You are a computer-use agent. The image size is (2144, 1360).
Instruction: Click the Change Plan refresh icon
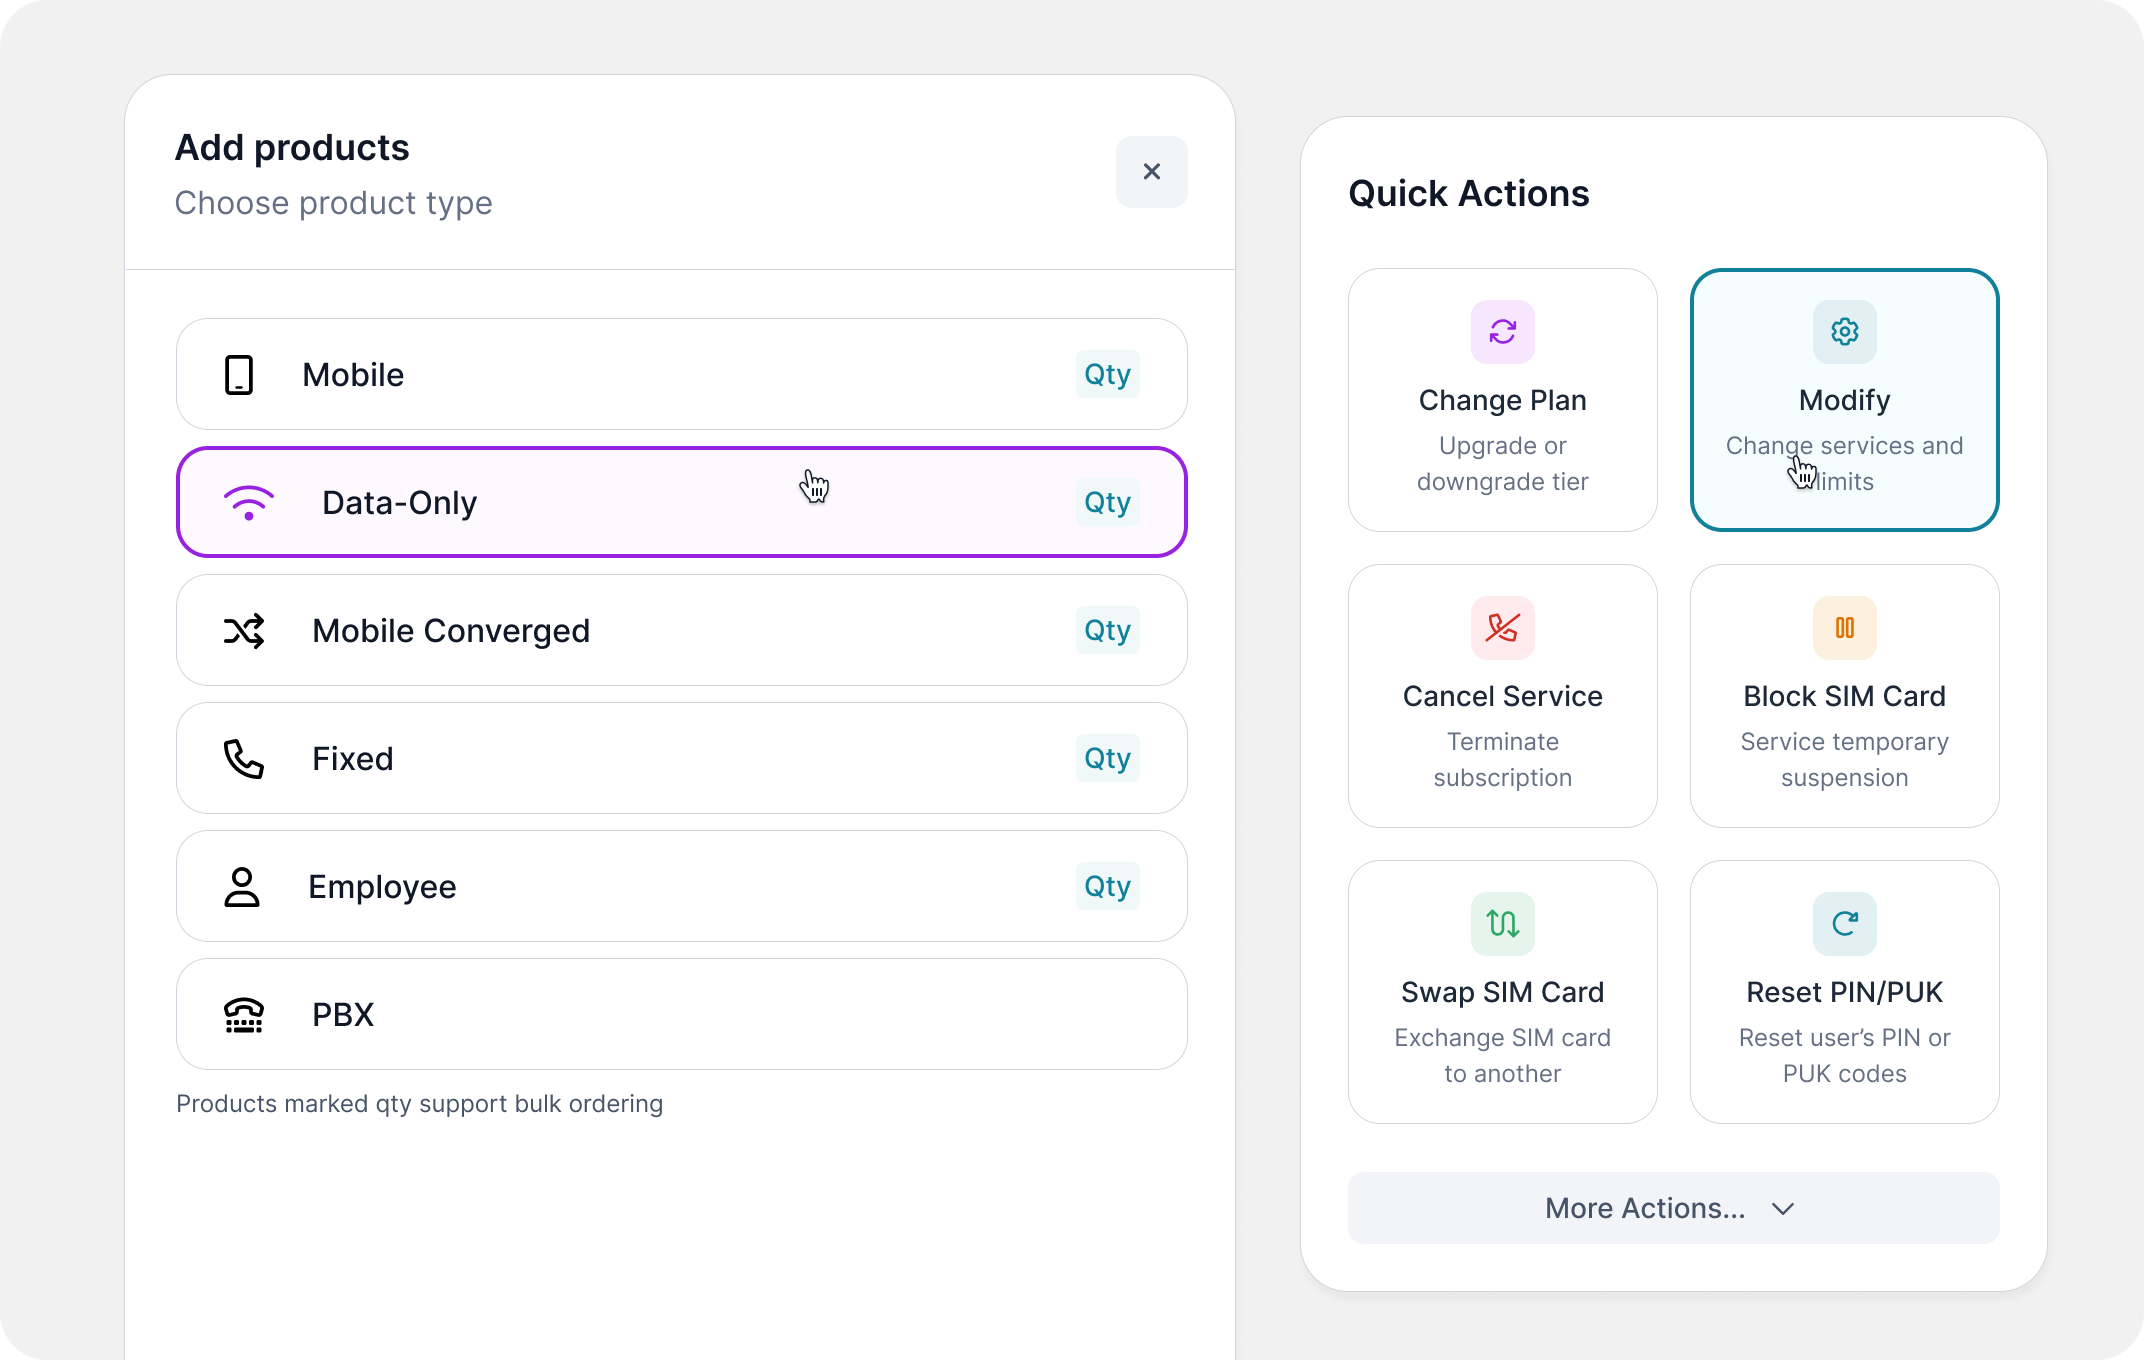click(x=1502, y=331)
